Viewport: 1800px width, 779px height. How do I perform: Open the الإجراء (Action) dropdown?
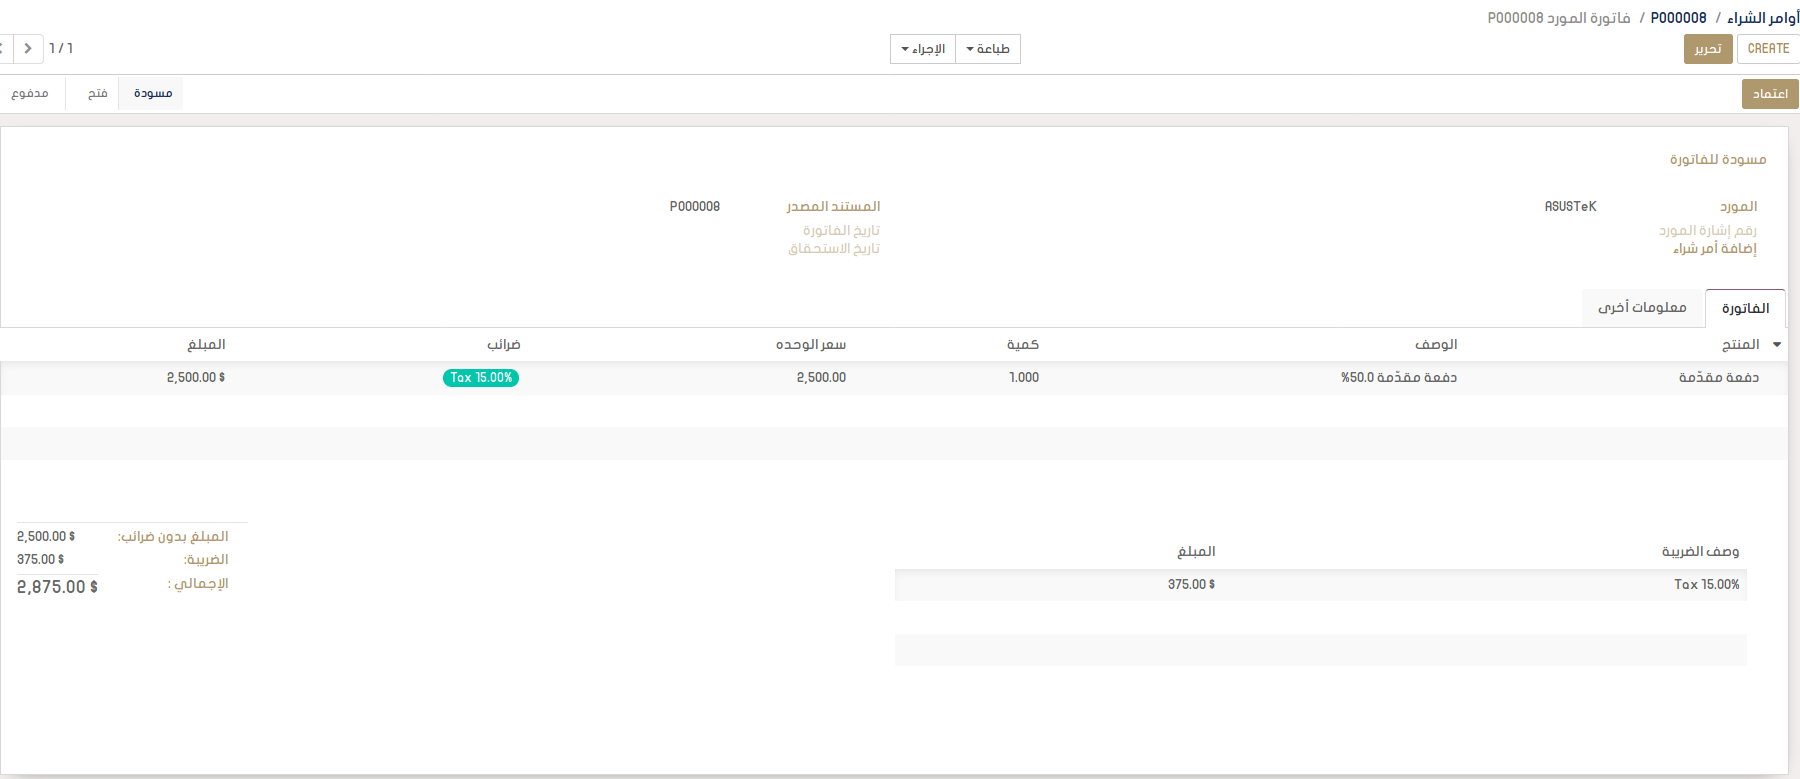(923, 49)
